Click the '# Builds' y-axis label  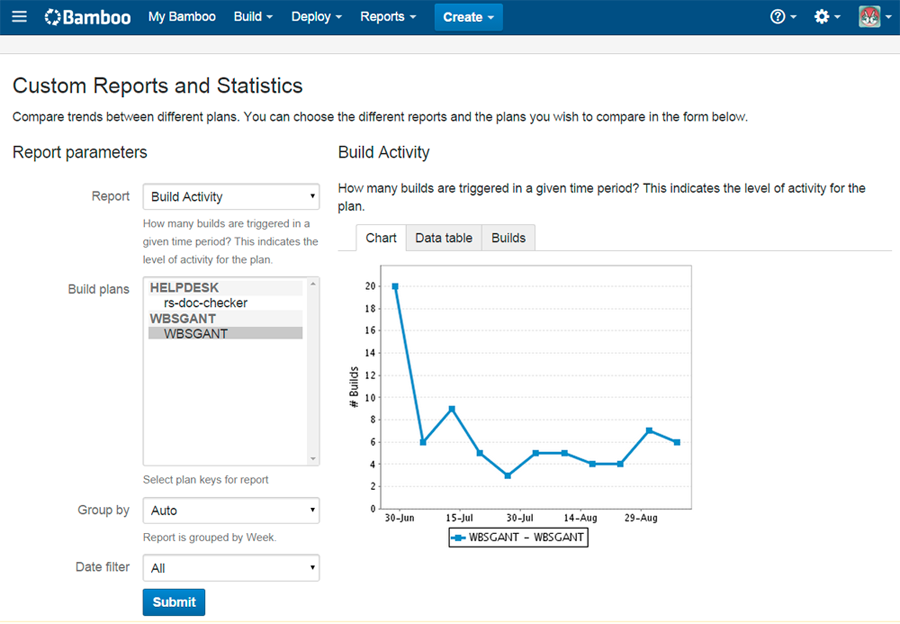click(x=354, y=387)
